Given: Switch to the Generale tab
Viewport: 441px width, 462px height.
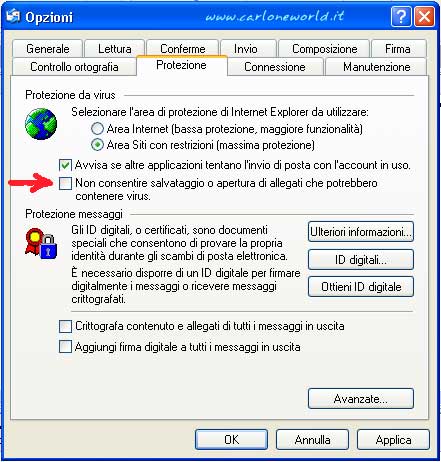Looking at the screenshot, I should coord(48,49).
